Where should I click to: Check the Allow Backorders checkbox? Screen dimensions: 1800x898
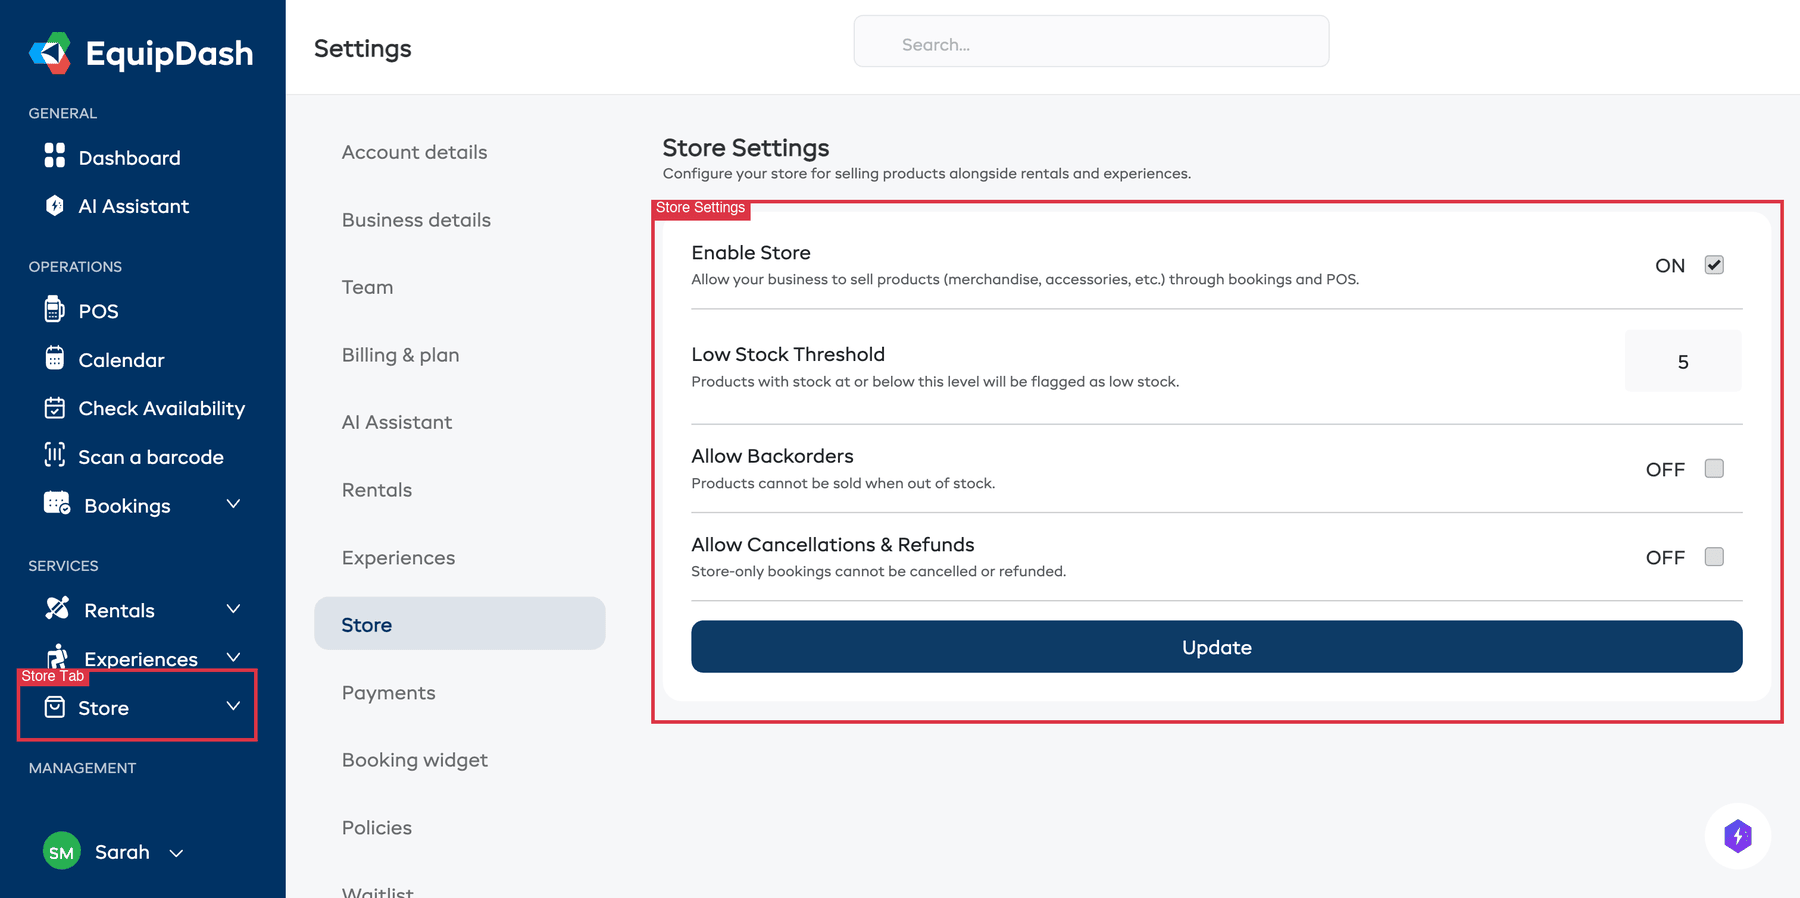(1714, 468)
